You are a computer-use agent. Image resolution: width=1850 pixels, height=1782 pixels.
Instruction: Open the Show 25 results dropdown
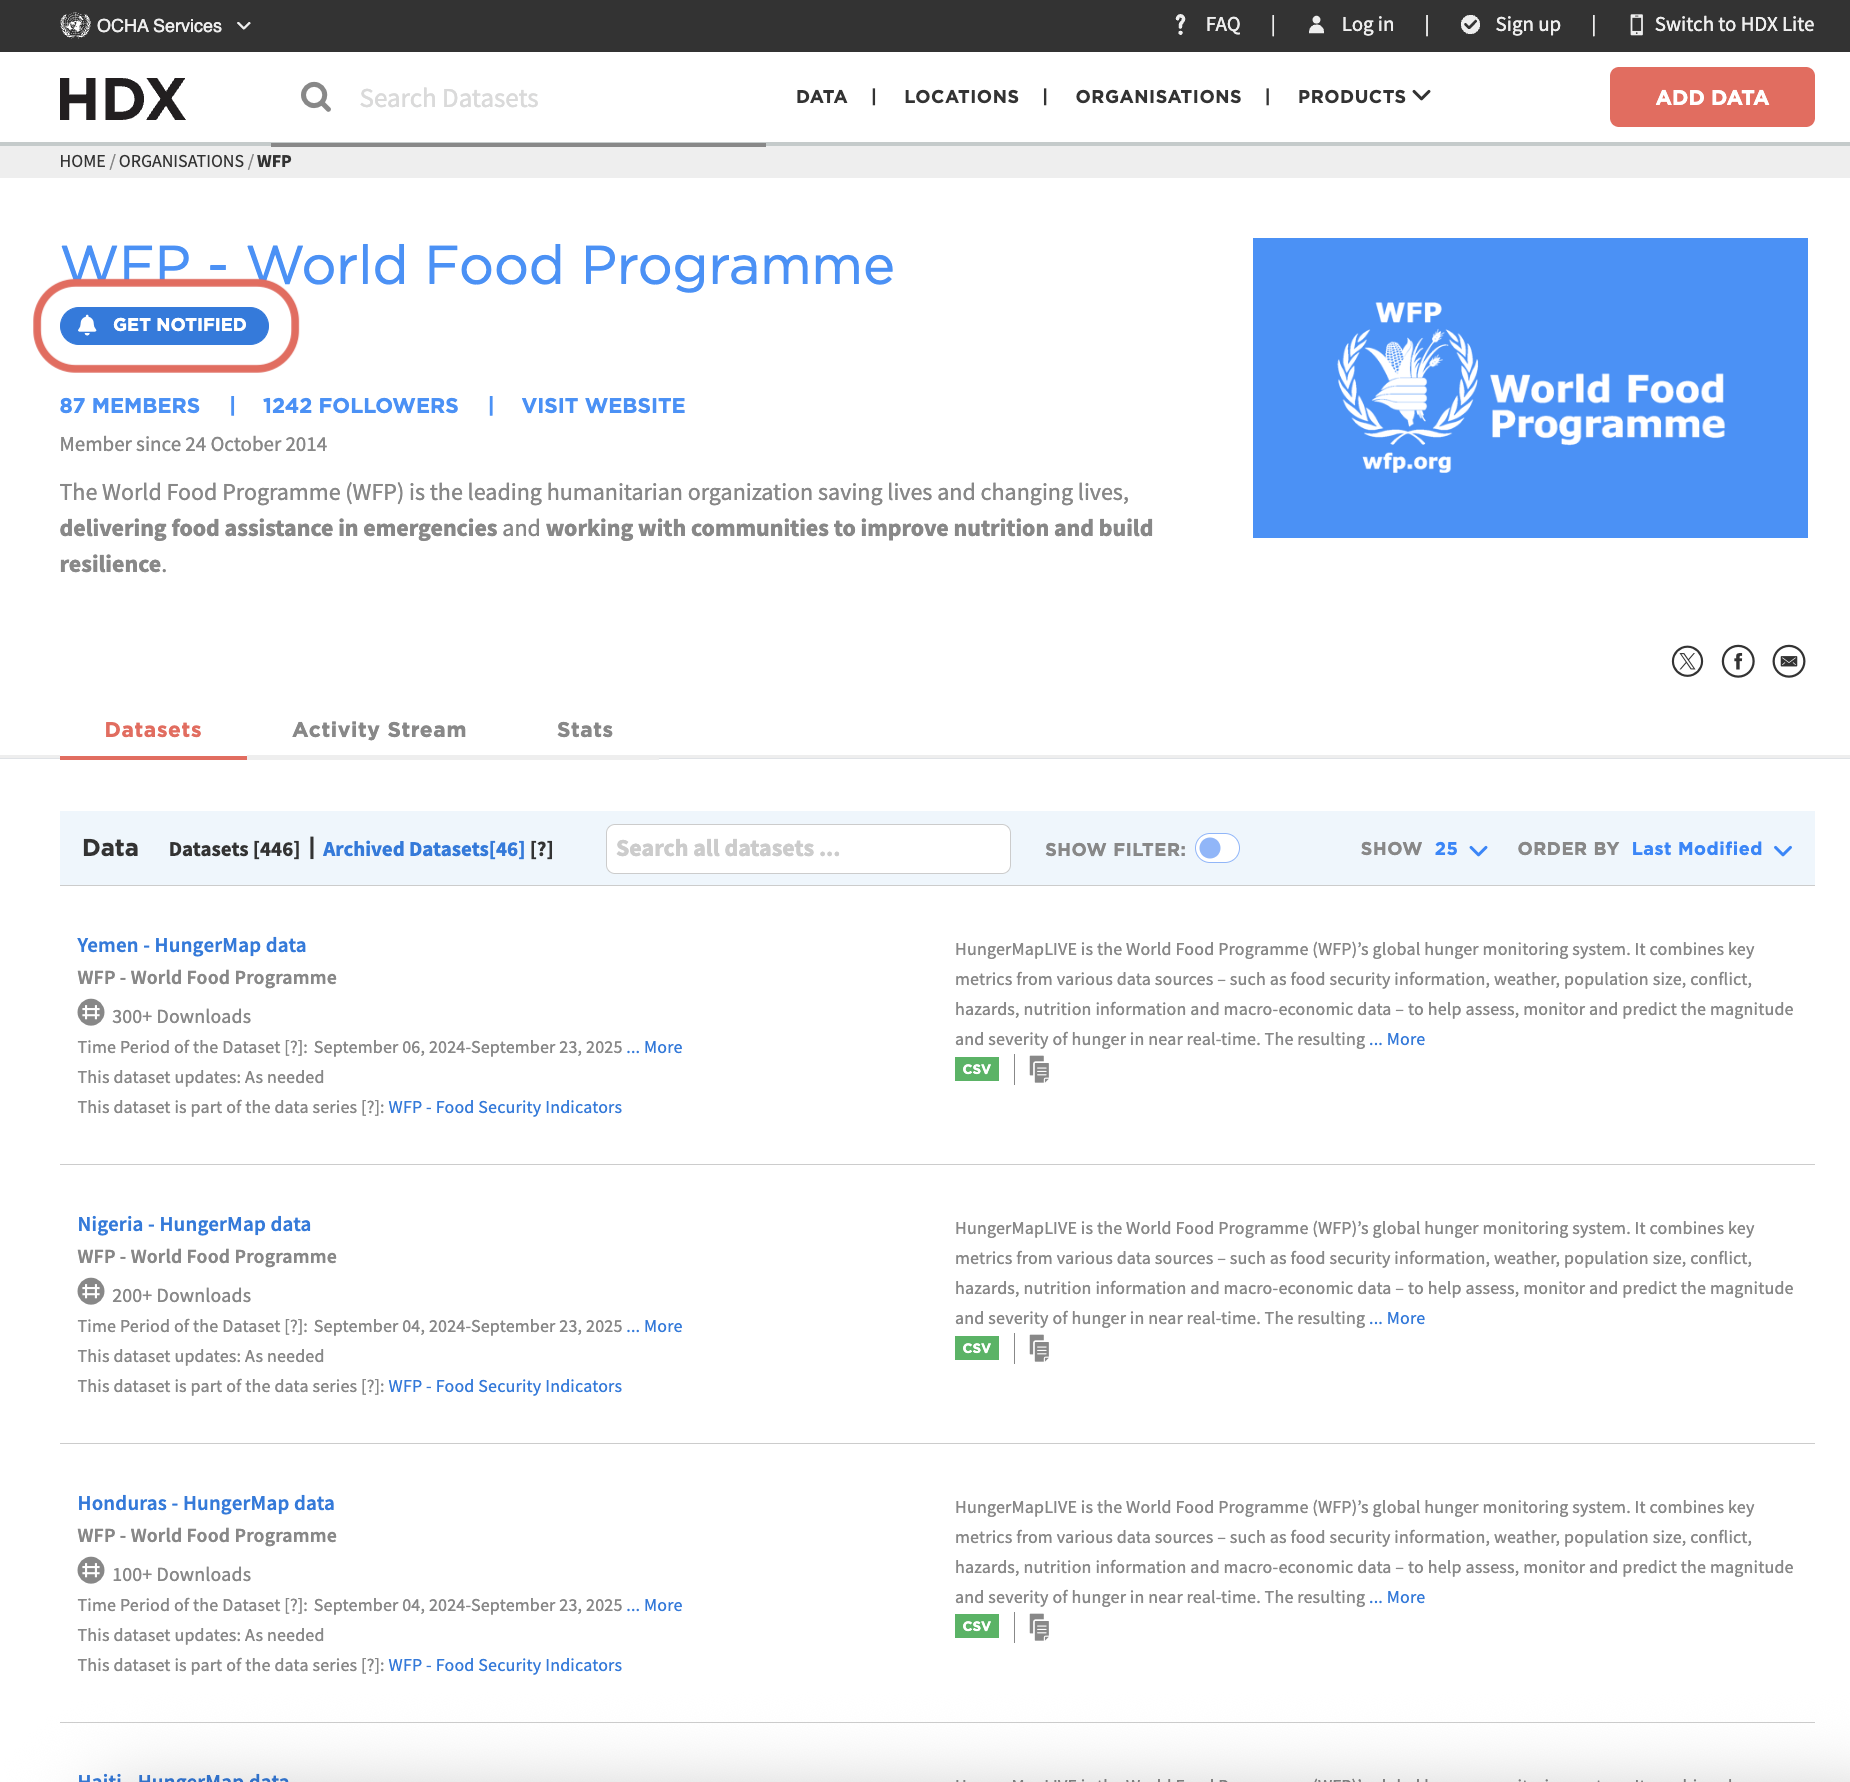pyautogui.click(x=1460, y=849)
